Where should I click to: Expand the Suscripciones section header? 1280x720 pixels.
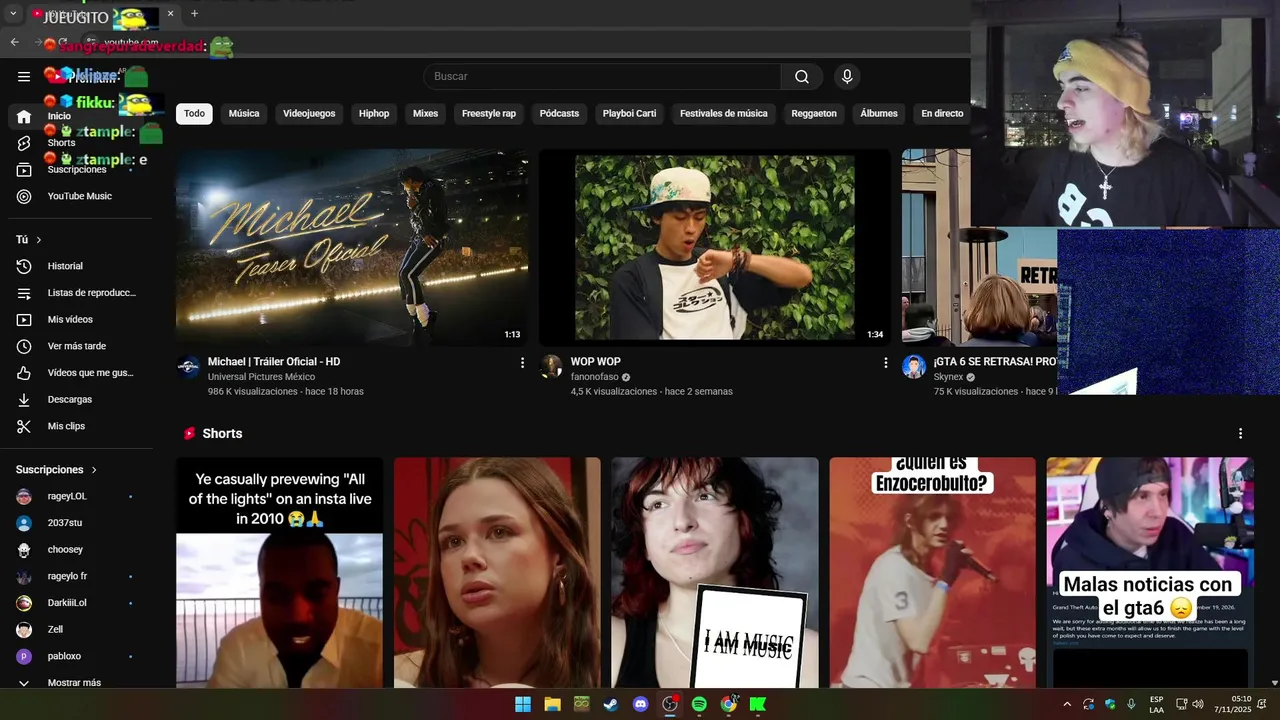coord(56,470)
